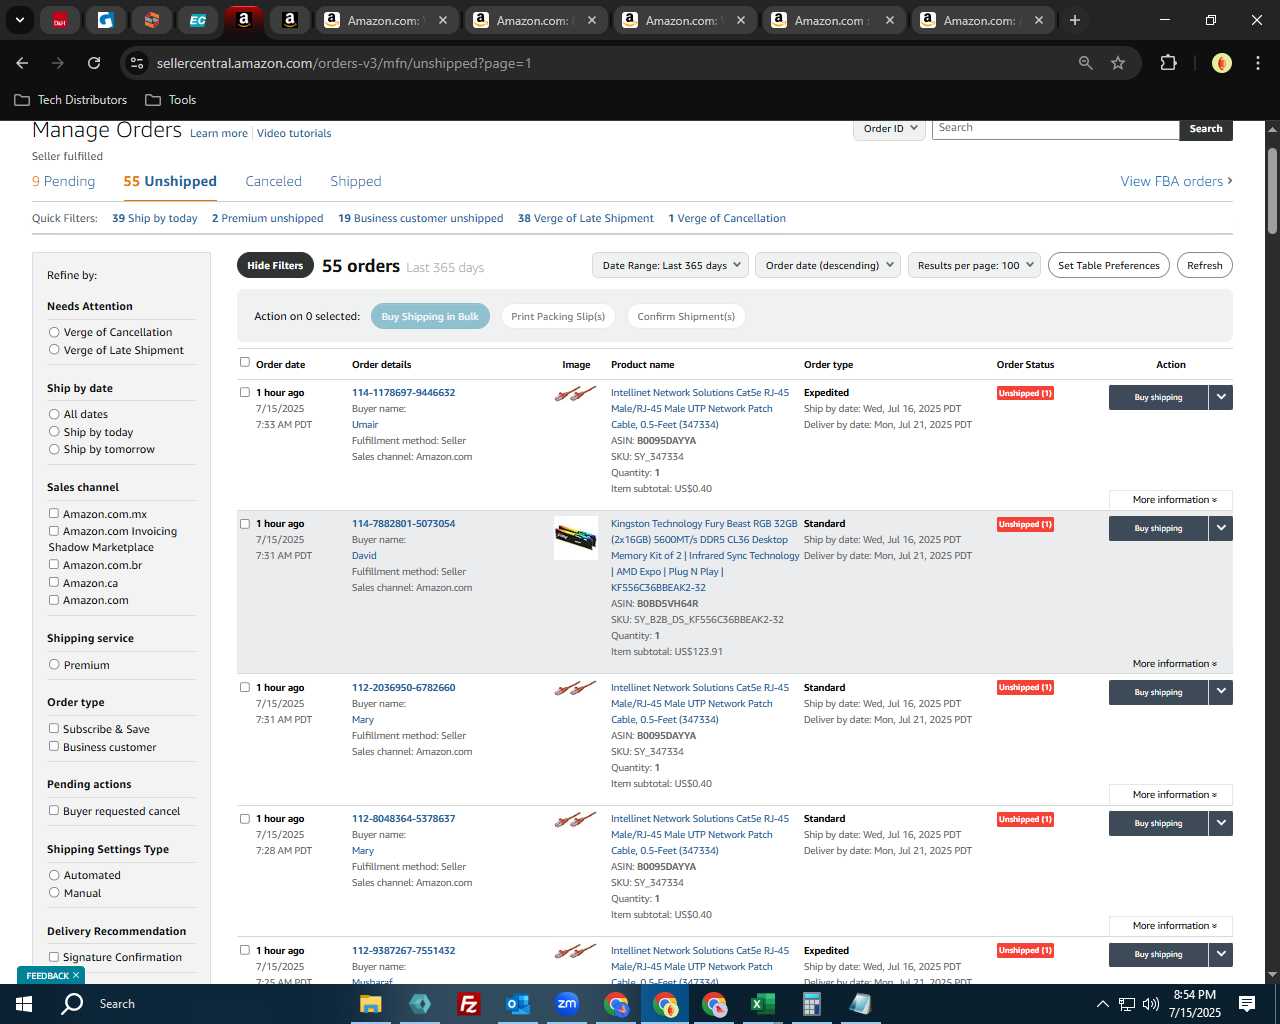Open the Order date (descending) sort dropdown

(828, 265)
